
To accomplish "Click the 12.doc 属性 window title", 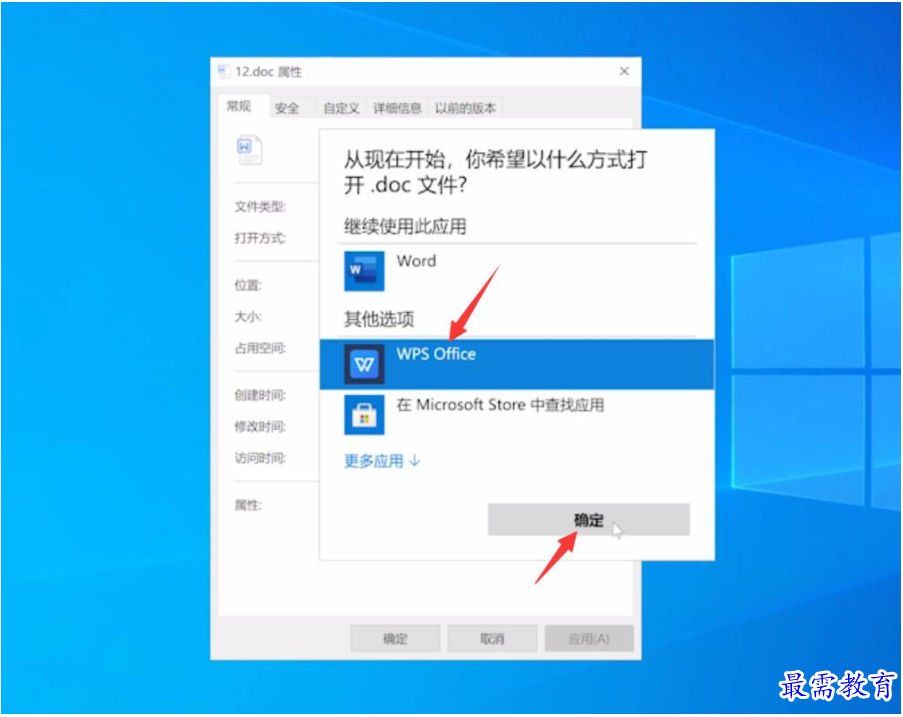I will point(268,72).
